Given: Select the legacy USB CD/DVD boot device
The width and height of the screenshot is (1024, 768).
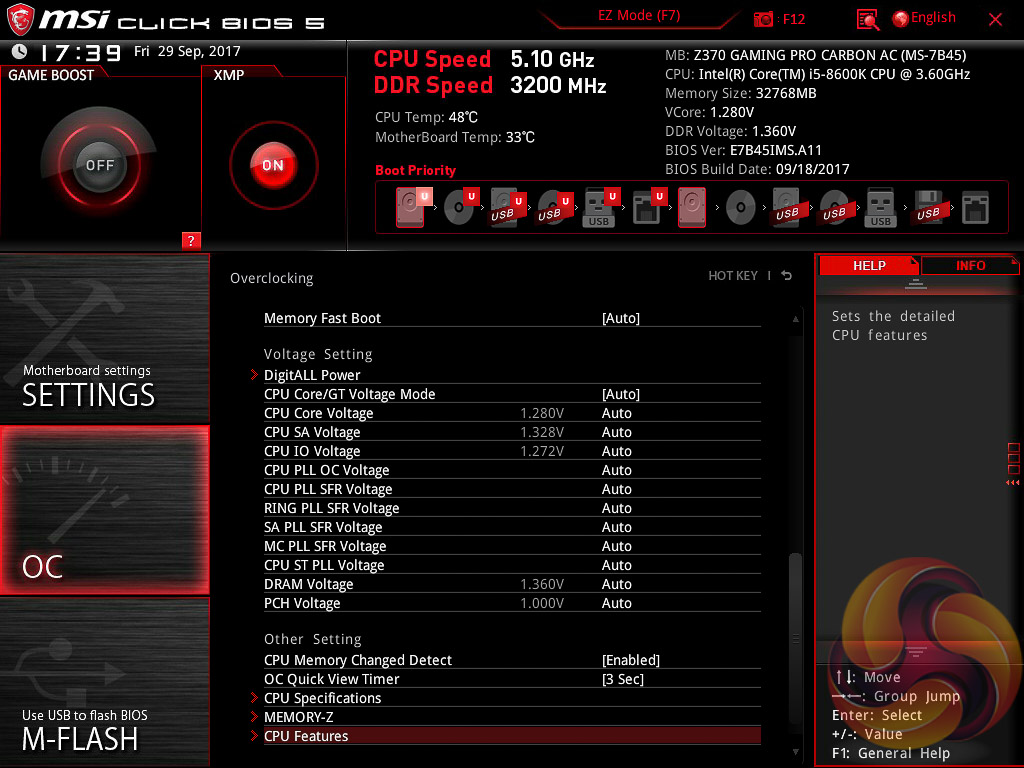Looking at the screenshot, I should tap(834, 208).
